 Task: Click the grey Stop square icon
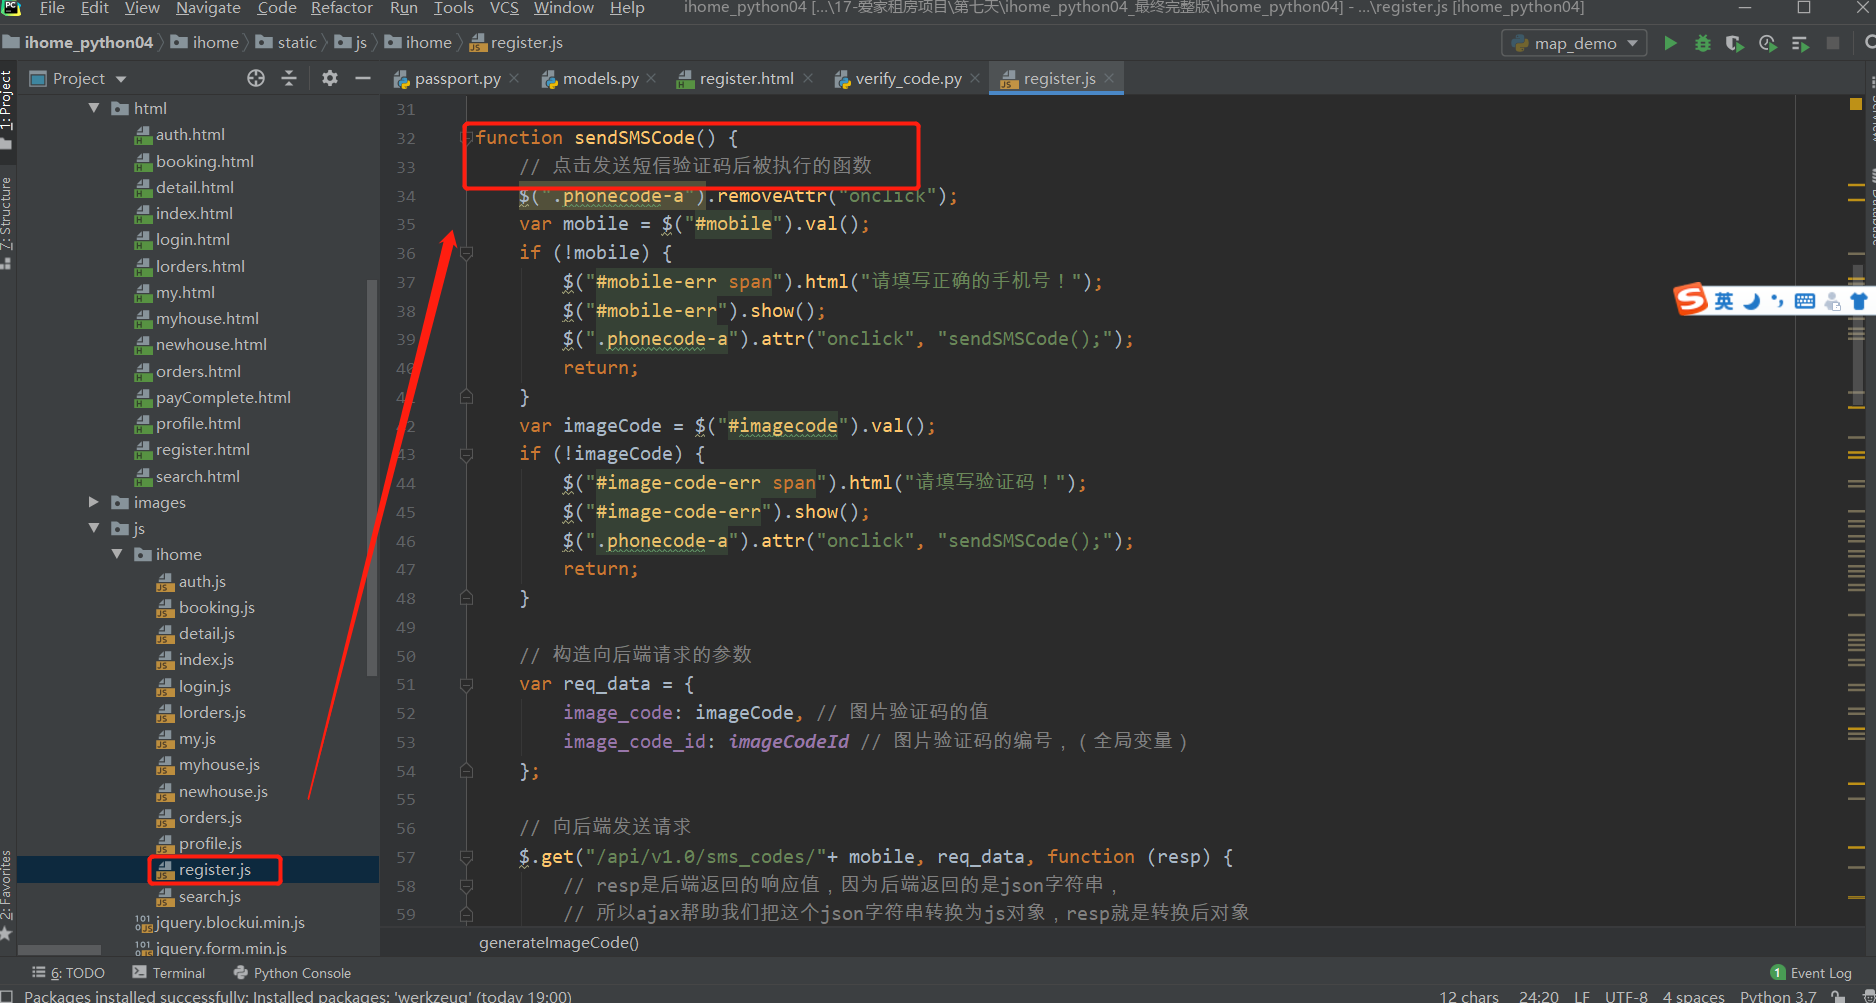(1833, 43)
